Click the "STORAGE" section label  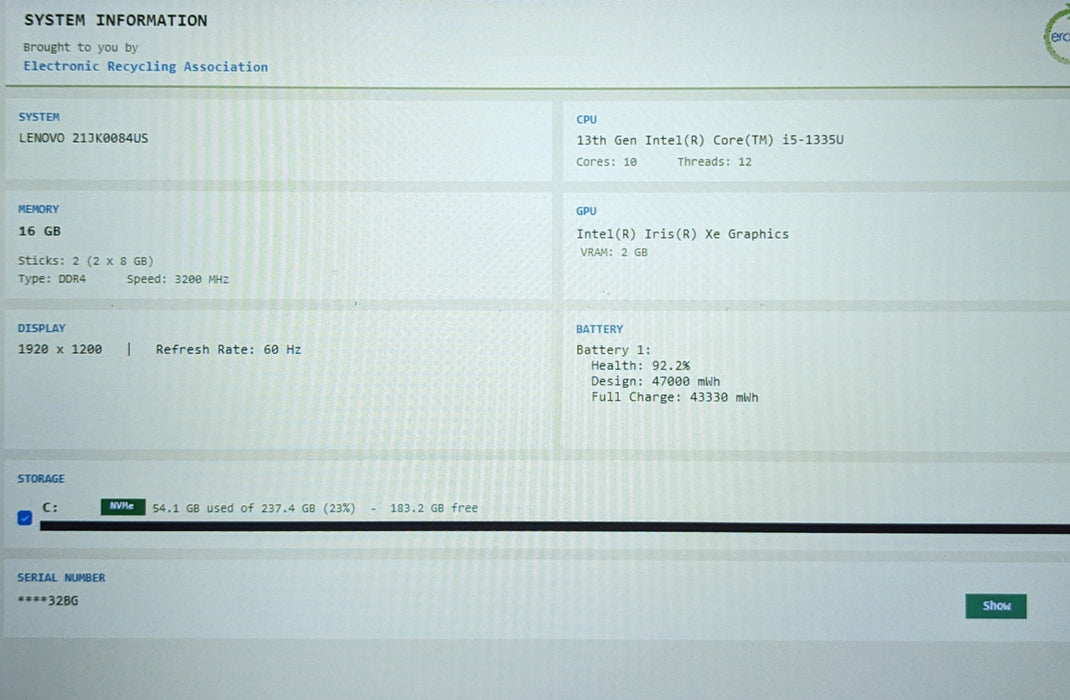pyautogui.click(x=41, y=479)
